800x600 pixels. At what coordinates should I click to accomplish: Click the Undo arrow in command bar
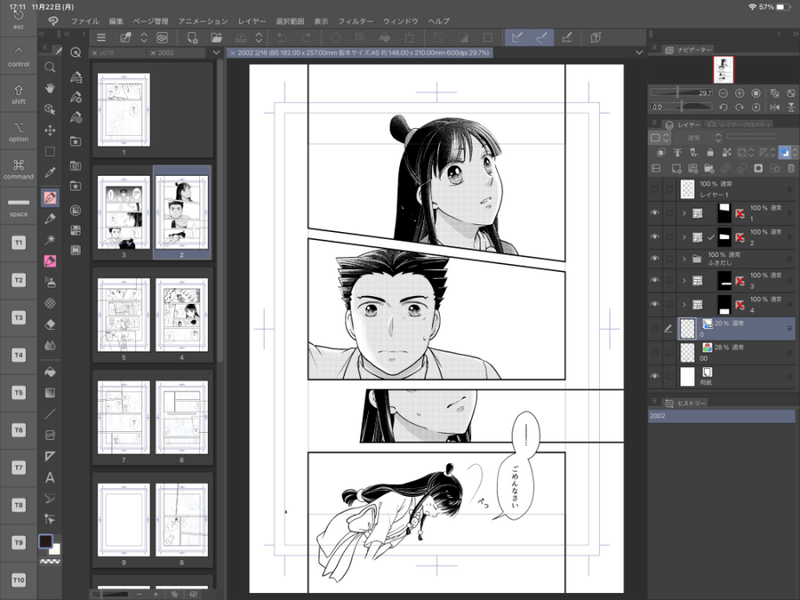tap(281, 37)
